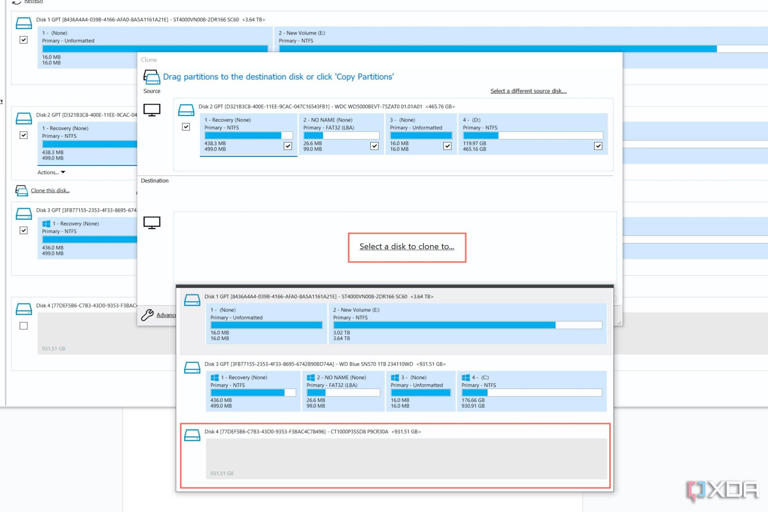Click 'Clone this disk...' link
Viewport: 768px width, 512px height.
click(x=50, y=191)
